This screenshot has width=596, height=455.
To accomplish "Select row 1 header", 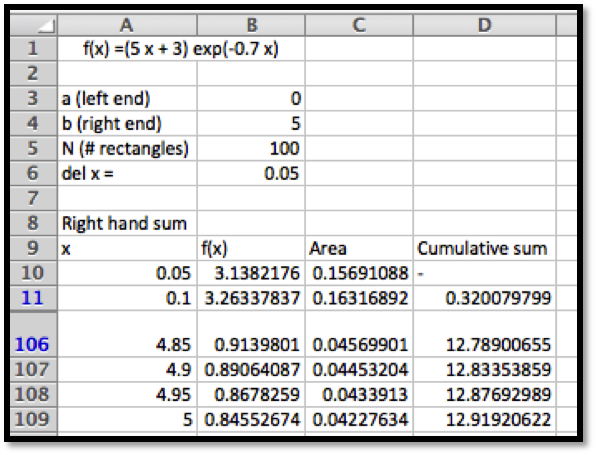I will [34, 49].
